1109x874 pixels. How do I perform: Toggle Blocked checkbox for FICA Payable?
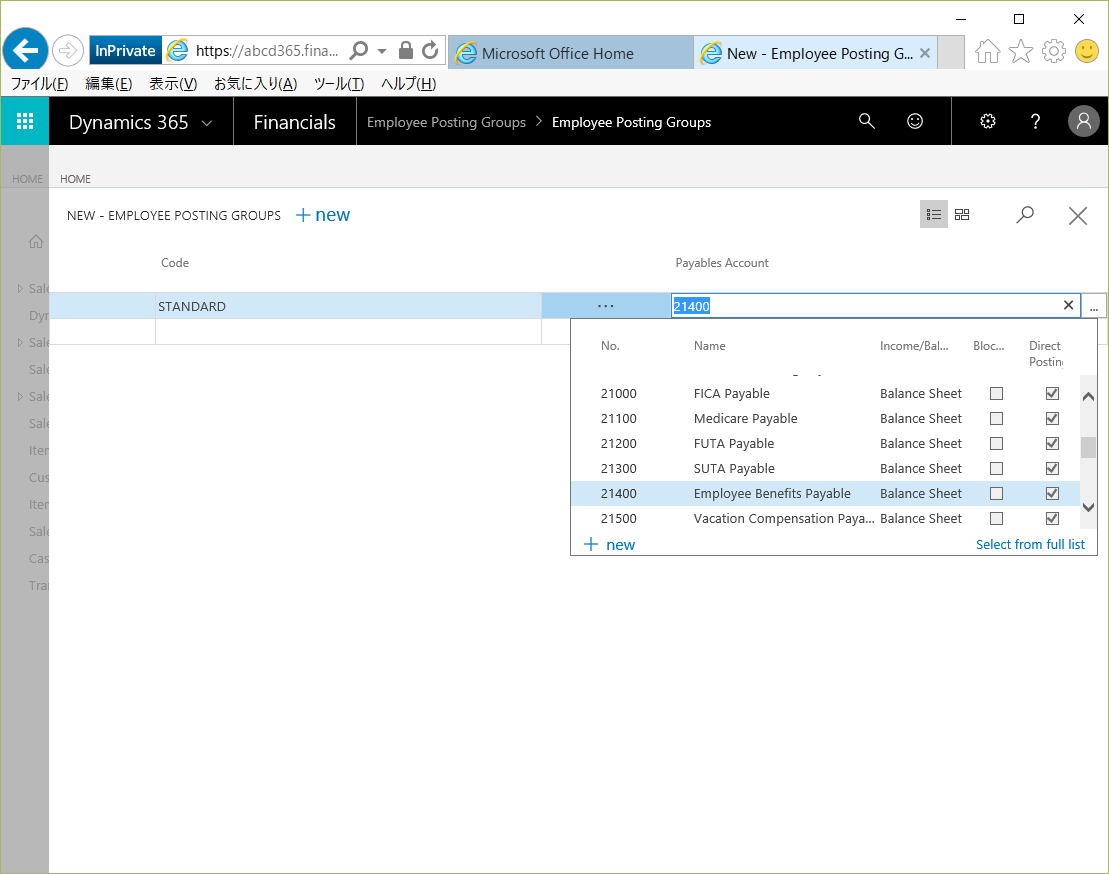pos(997,393)
